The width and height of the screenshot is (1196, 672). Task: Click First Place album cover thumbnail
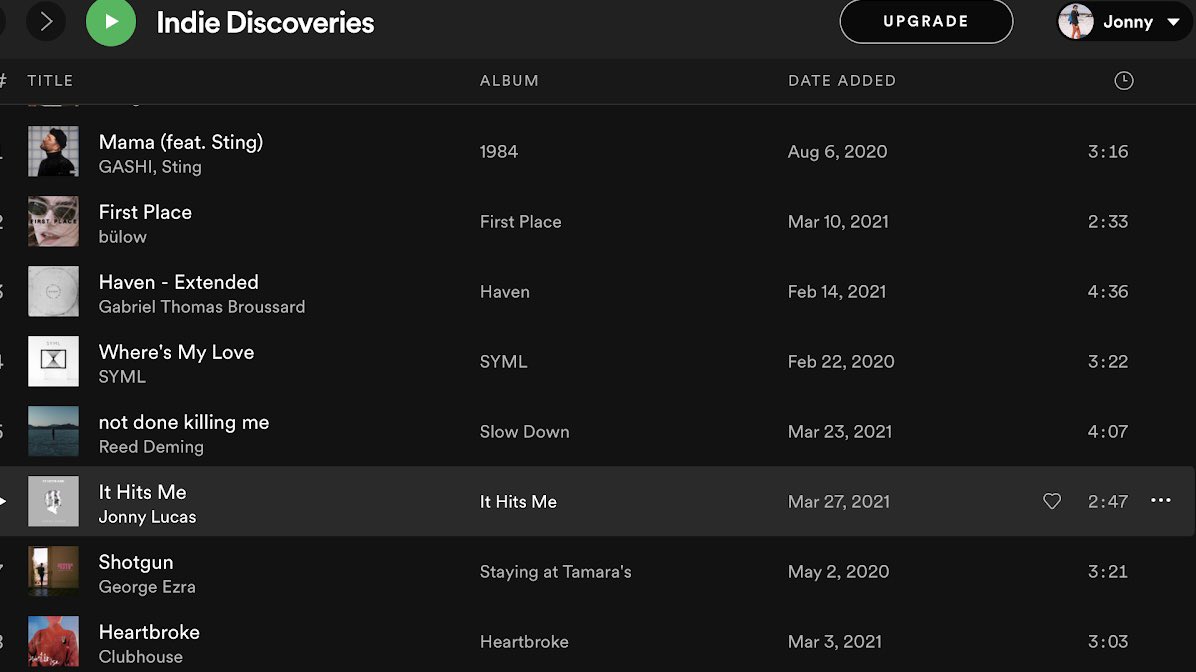click(x=53, y=221)
